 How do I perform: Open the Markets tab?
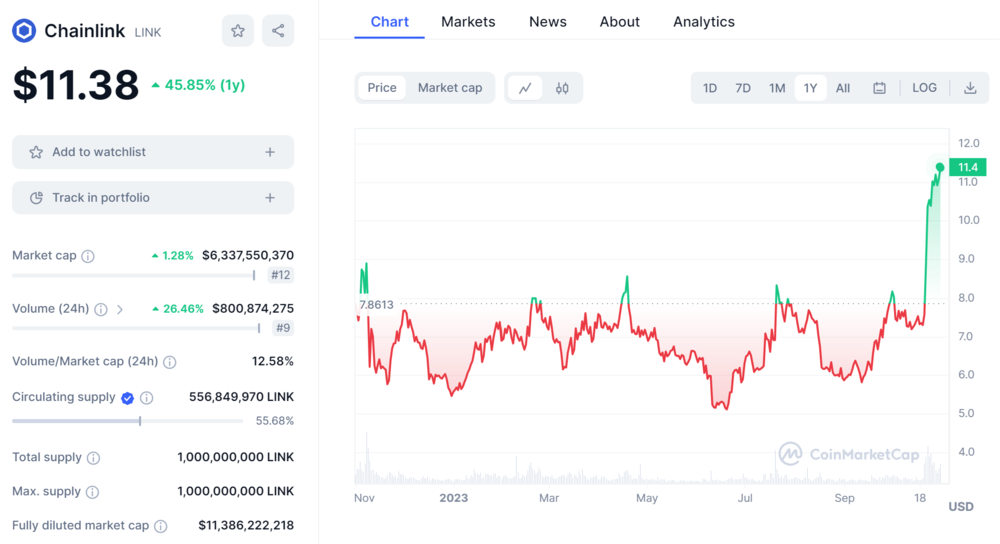(468, 22)
